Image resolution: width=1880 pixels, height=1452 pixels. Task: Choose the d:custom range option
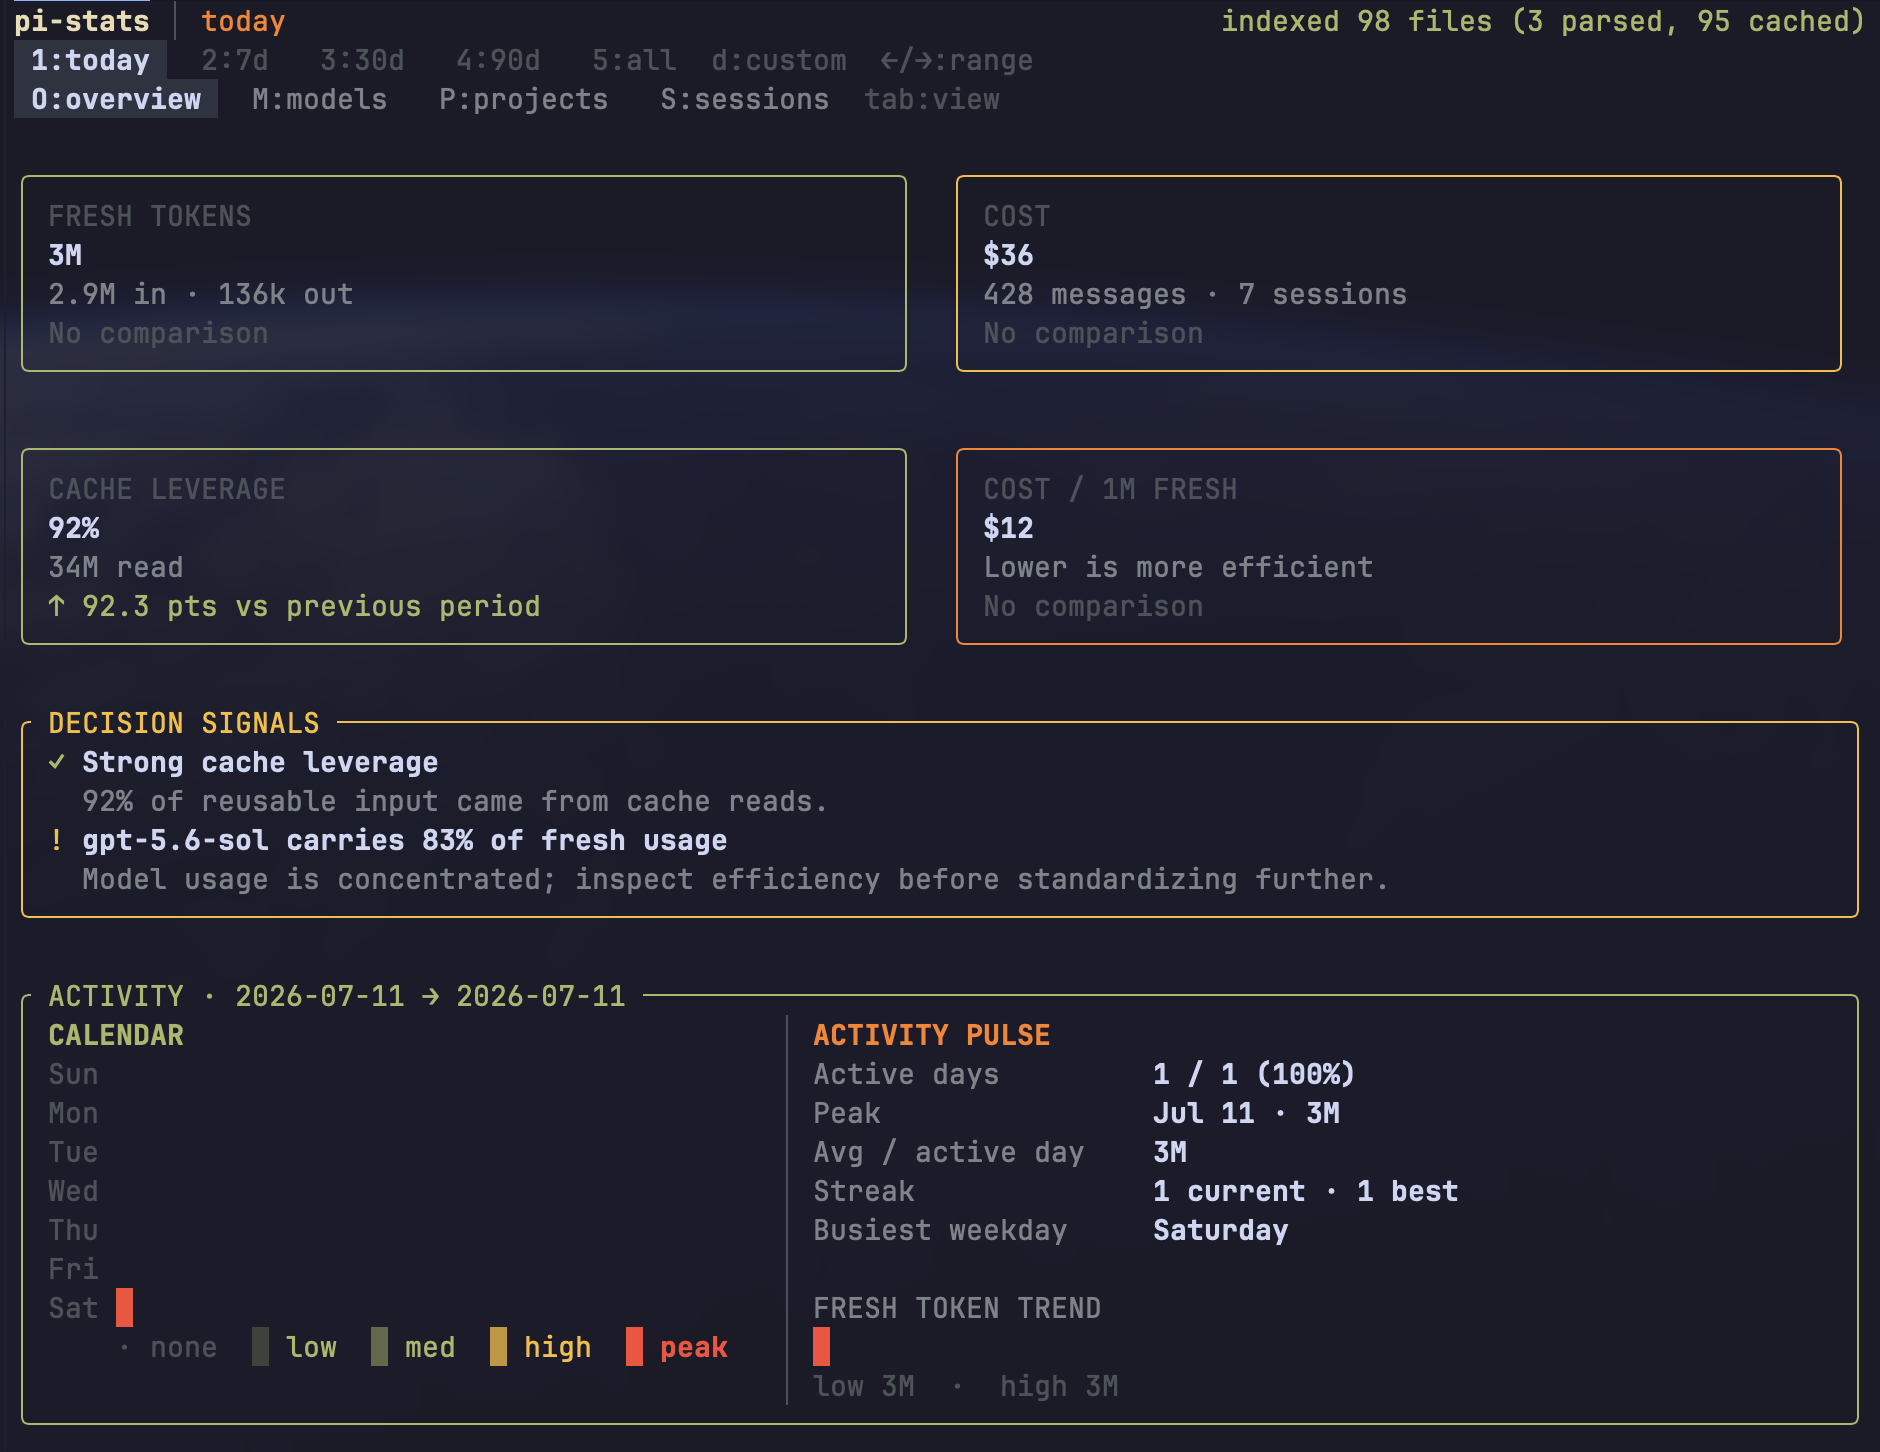tap(779, 60)
